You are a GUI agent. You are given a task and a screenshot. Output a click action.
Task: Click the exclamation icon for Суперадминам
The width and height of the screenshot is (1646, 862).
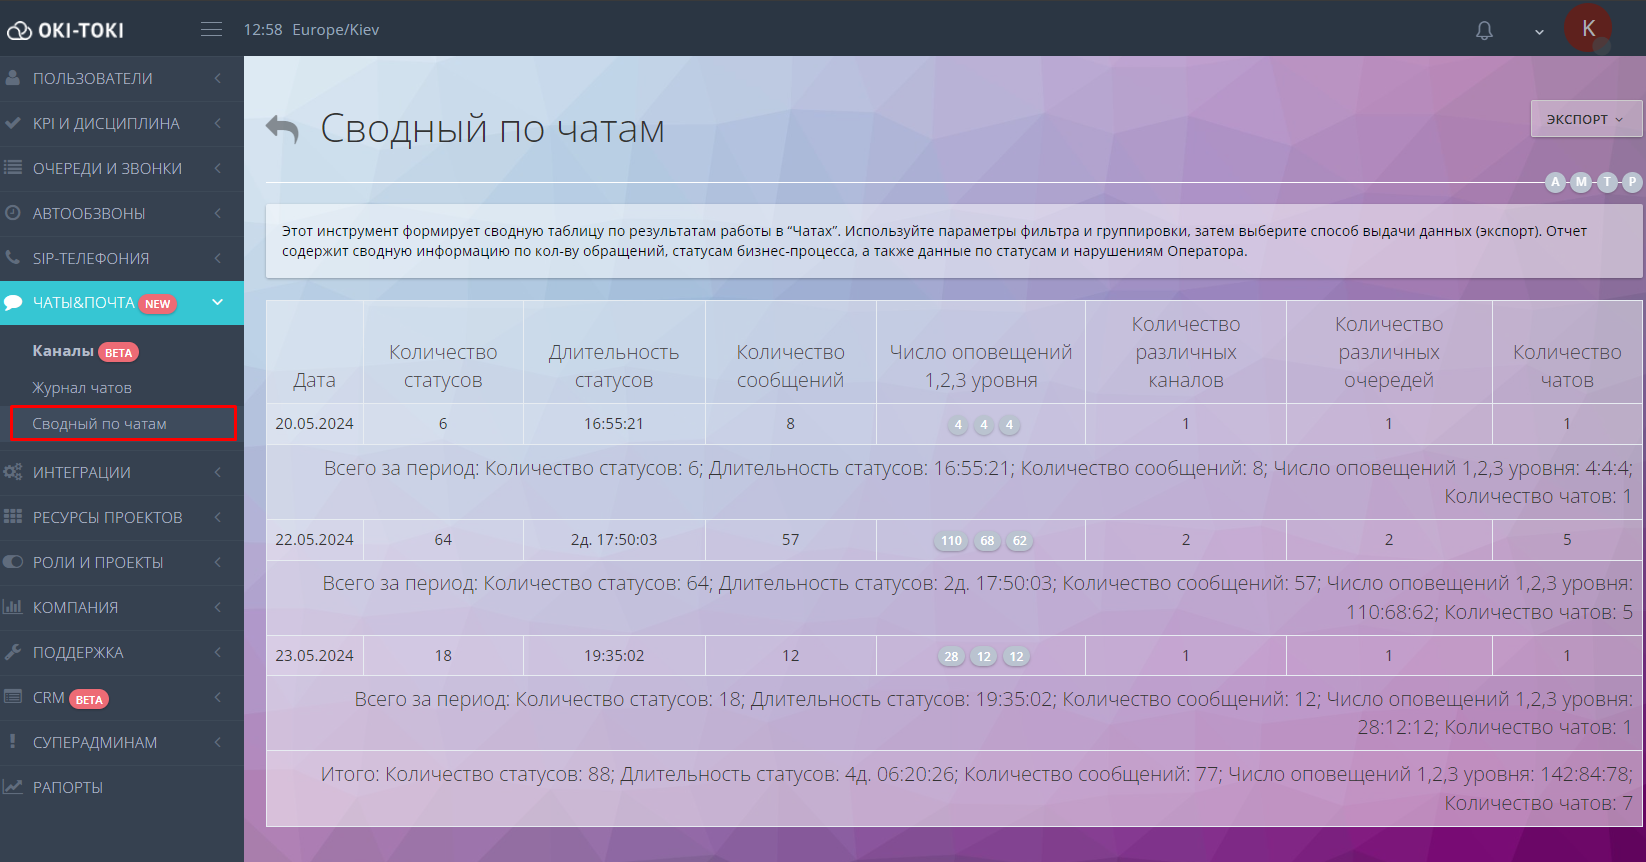[13, 742]
